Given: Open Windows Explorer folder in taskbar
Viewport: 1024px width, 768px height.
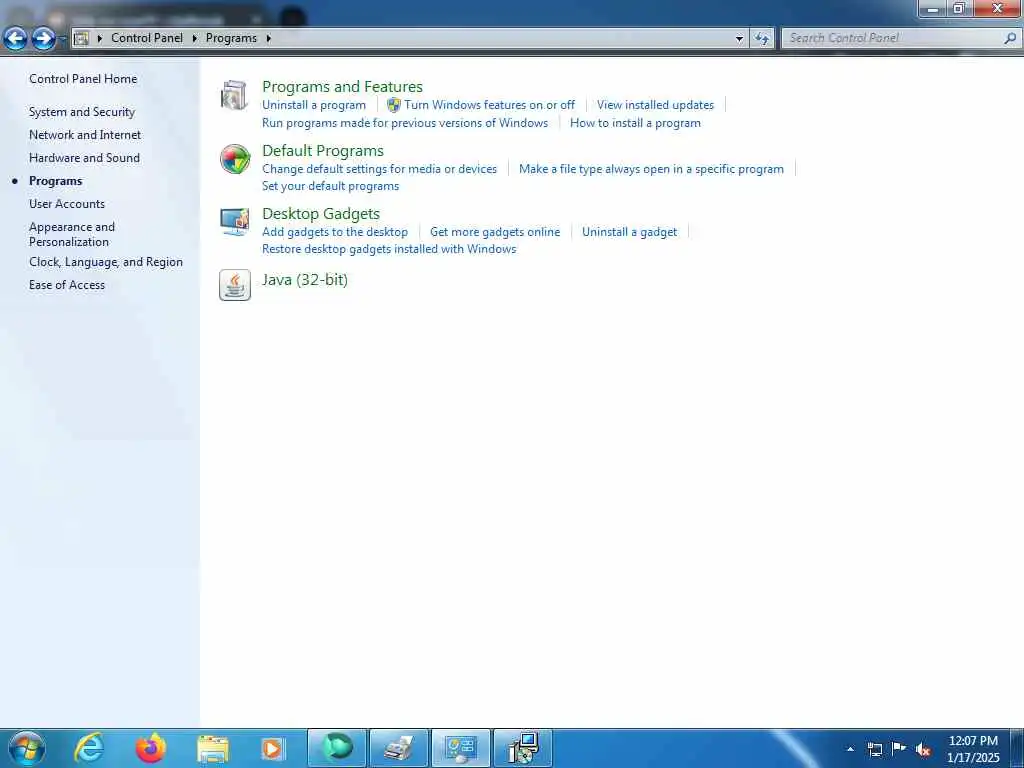Looking at the screenshot, I should coord(213,749).
